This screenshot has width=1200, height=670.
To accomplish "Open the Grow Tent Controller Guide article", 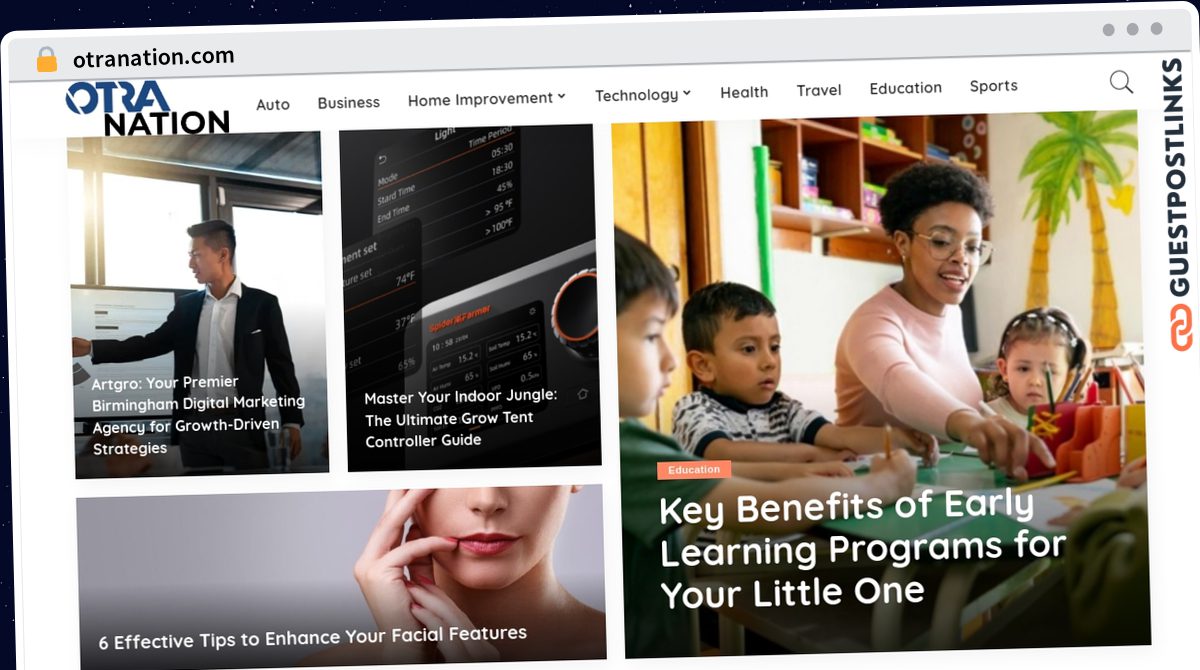I will 461,418.
